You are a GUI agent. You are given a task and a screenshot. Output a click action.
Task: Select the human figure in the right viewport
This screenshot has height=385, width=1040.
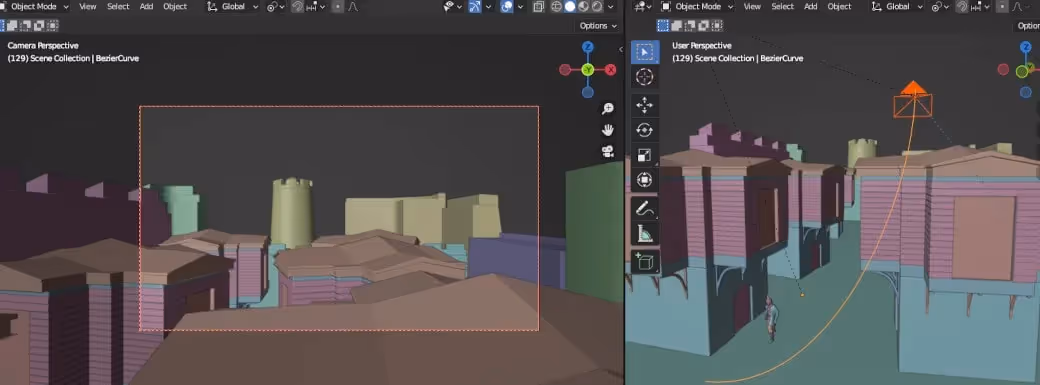(770, 319)
